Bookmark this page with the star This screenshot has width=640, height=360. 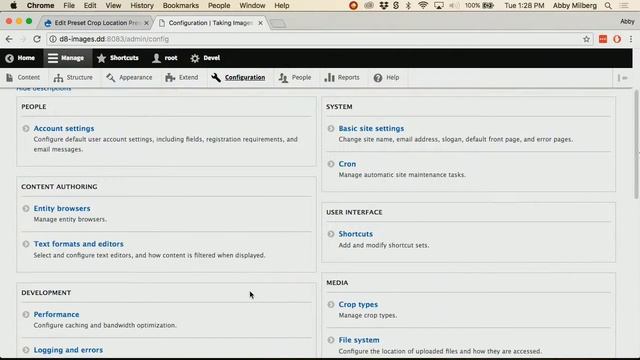click(x=587, y=39)
